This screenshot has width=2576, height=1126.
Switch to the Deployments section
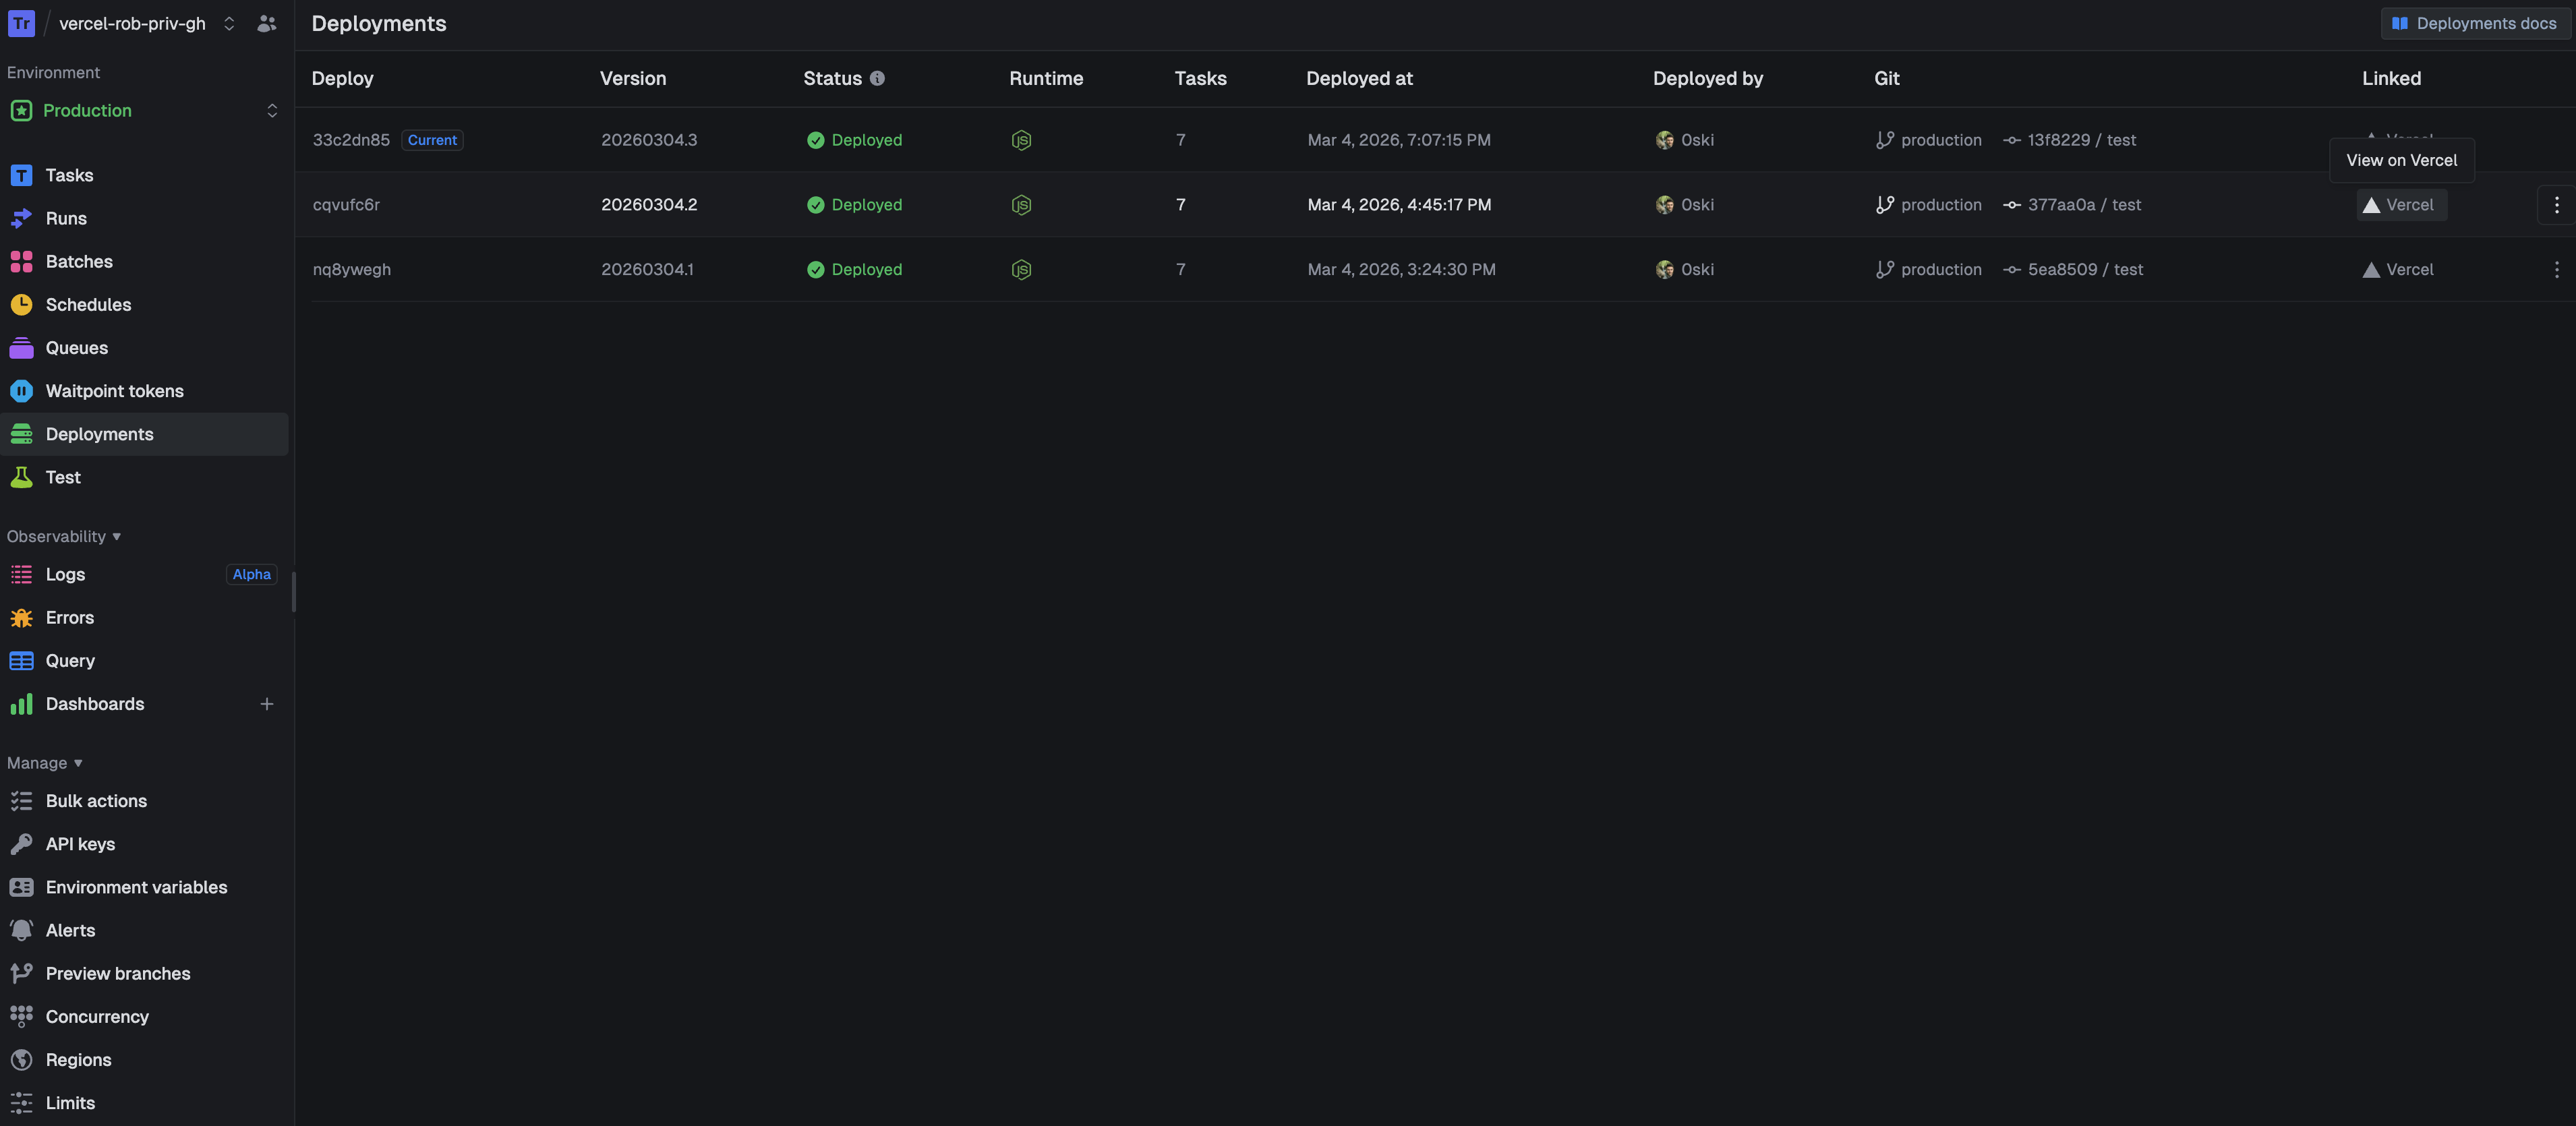point(99,433)
